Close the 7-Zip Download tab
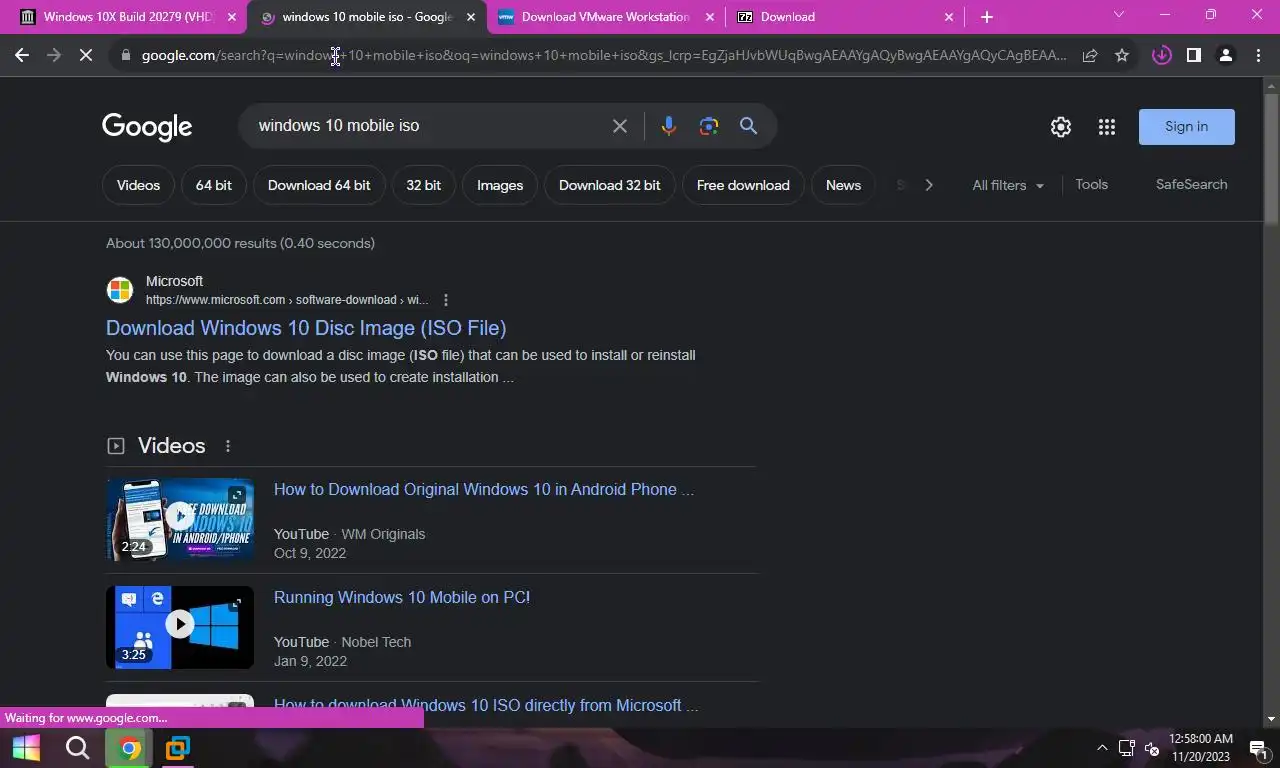This screenshot has height=768, width=1280. tap(949, 17)
